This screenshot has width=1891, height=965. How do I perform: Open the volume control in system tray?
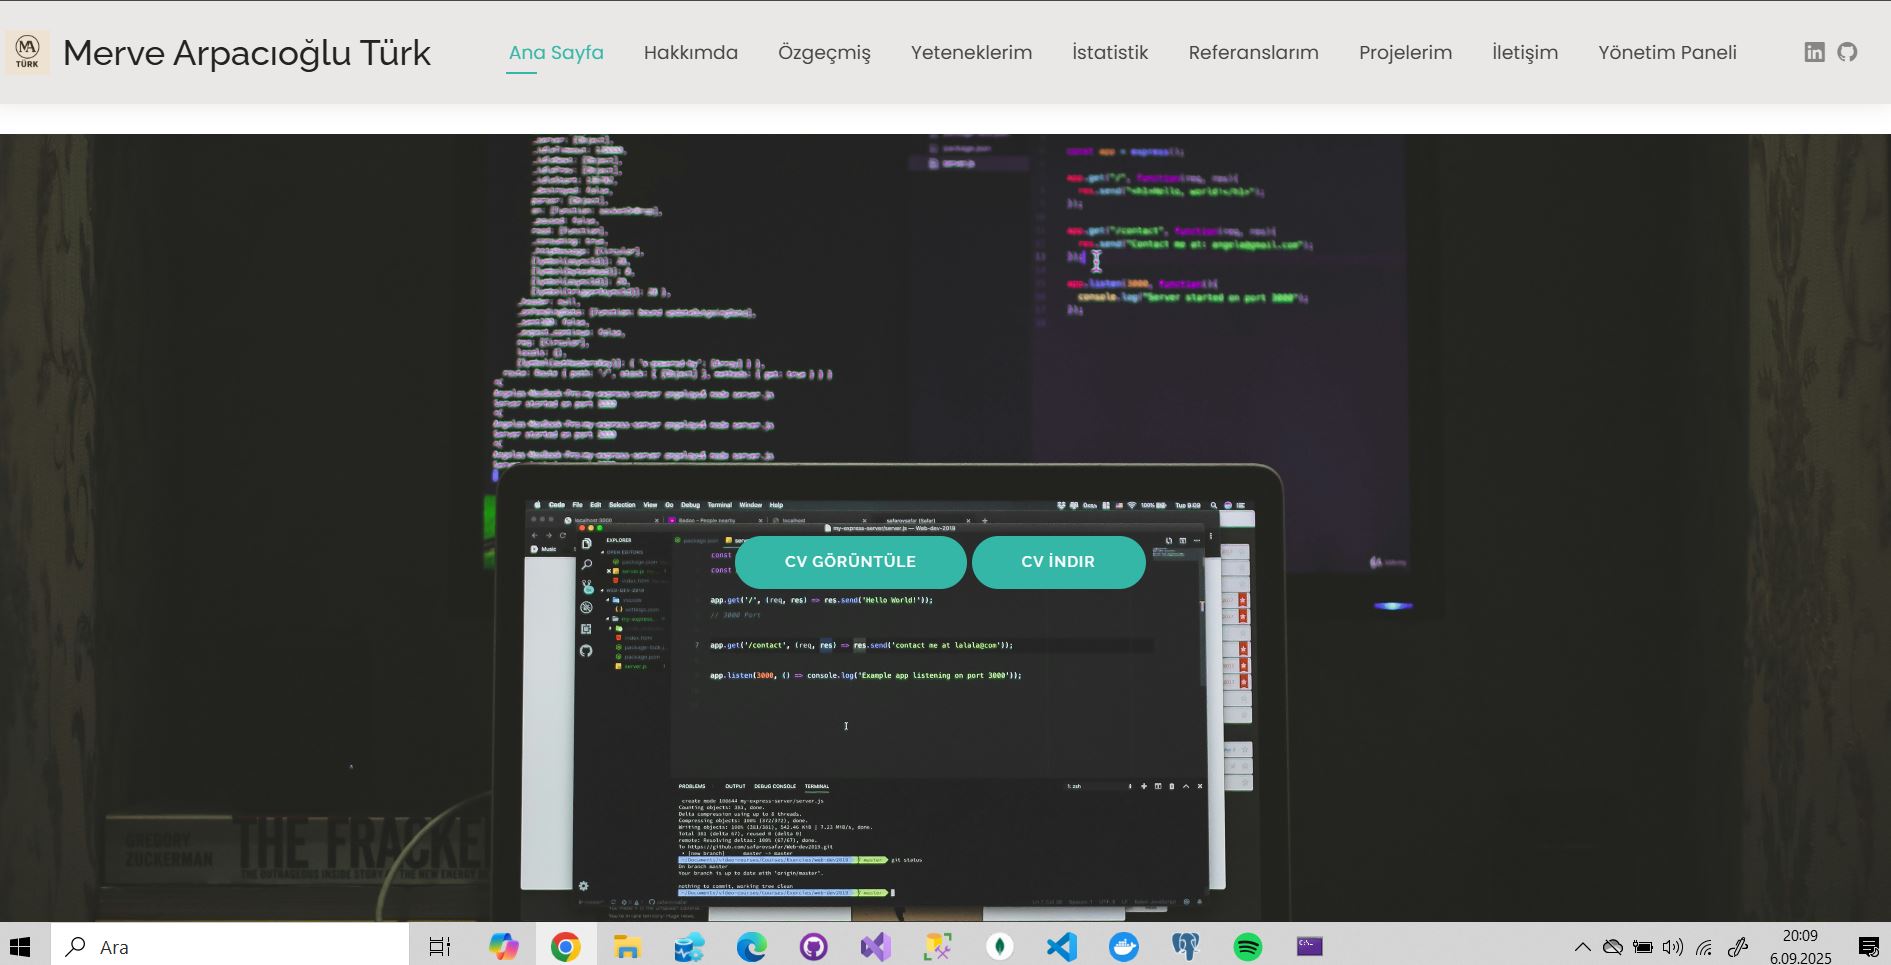tap(1672, 947)
